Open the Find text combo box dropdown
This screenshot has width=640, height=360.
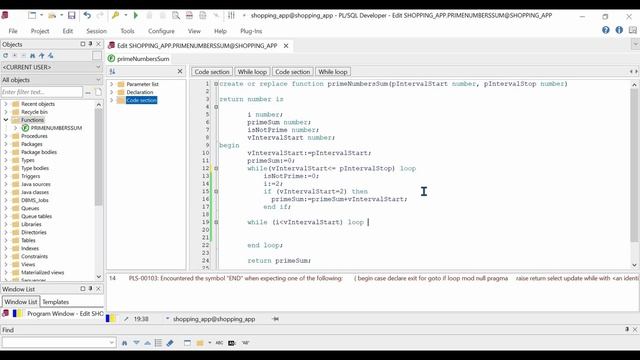(112, 343)
